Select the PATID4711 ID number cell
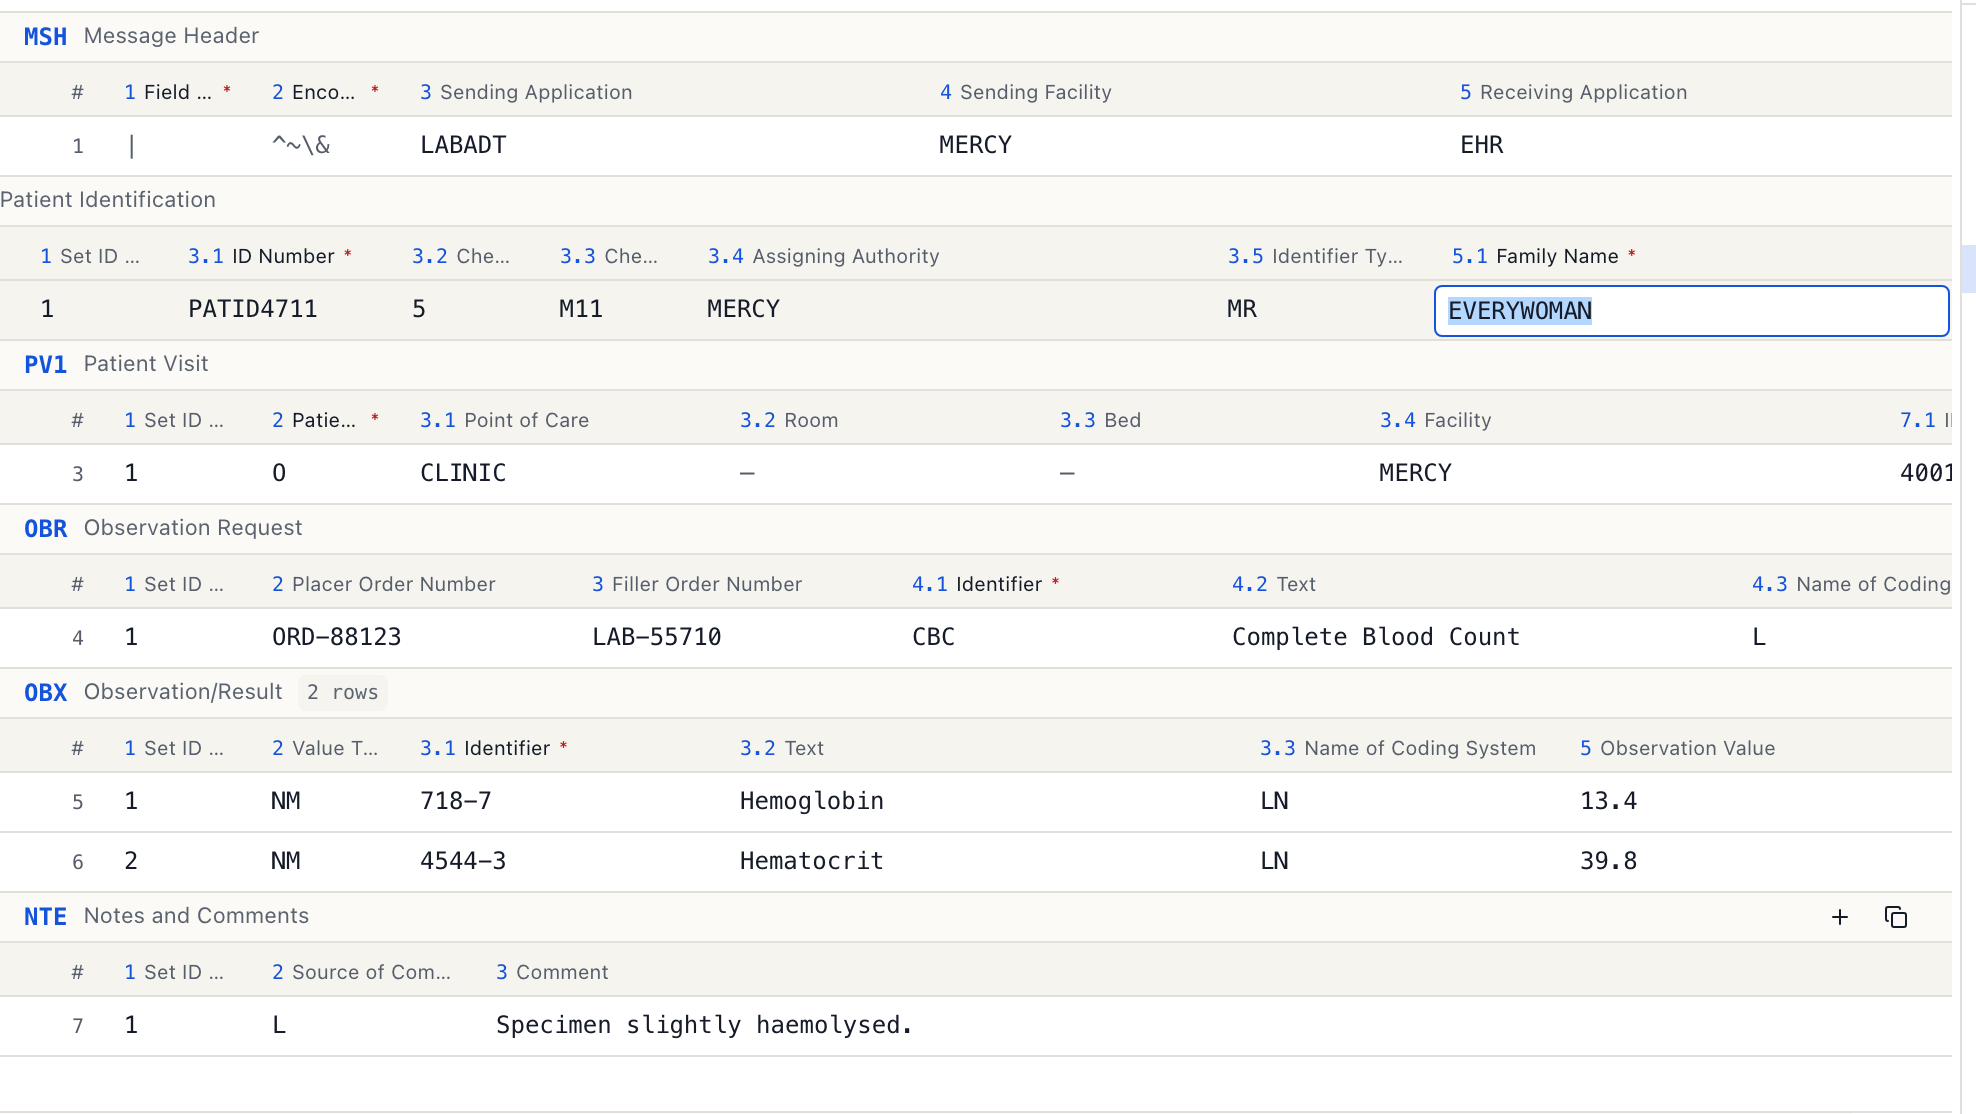 pyautogui.click(x=252, y=309)
